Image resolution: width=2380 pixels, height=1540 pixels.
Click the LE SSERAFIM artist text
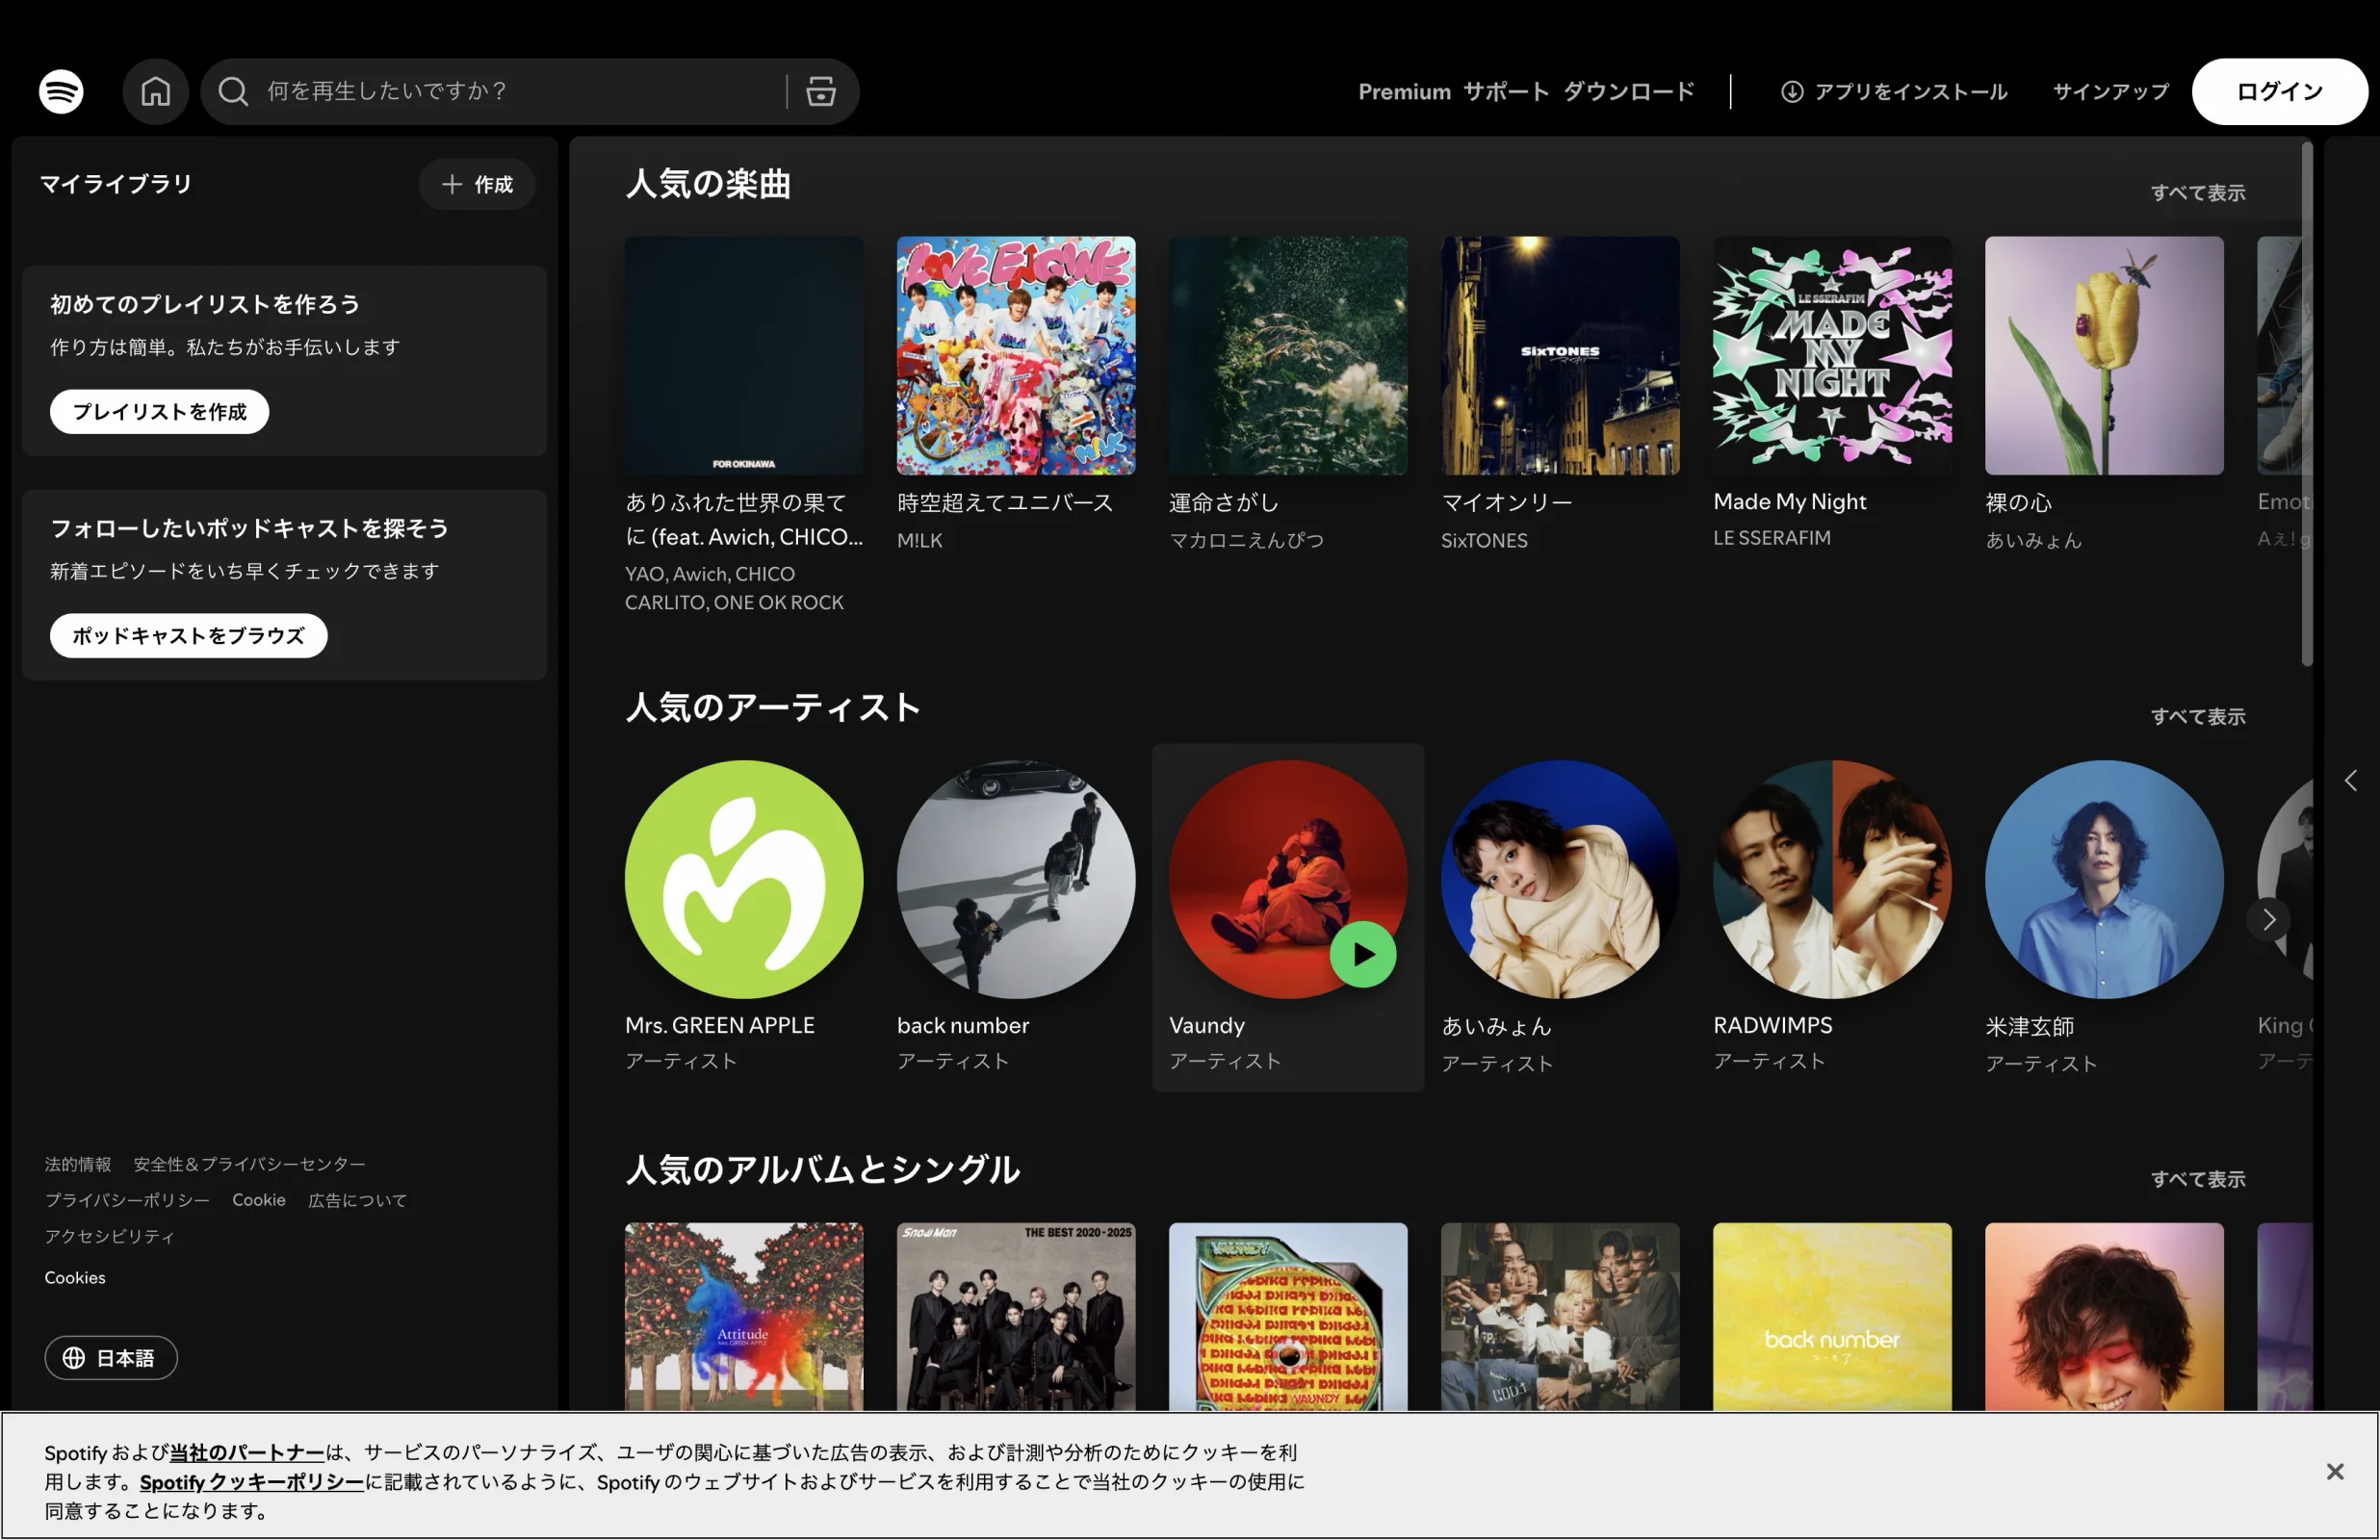(1772, 537)
